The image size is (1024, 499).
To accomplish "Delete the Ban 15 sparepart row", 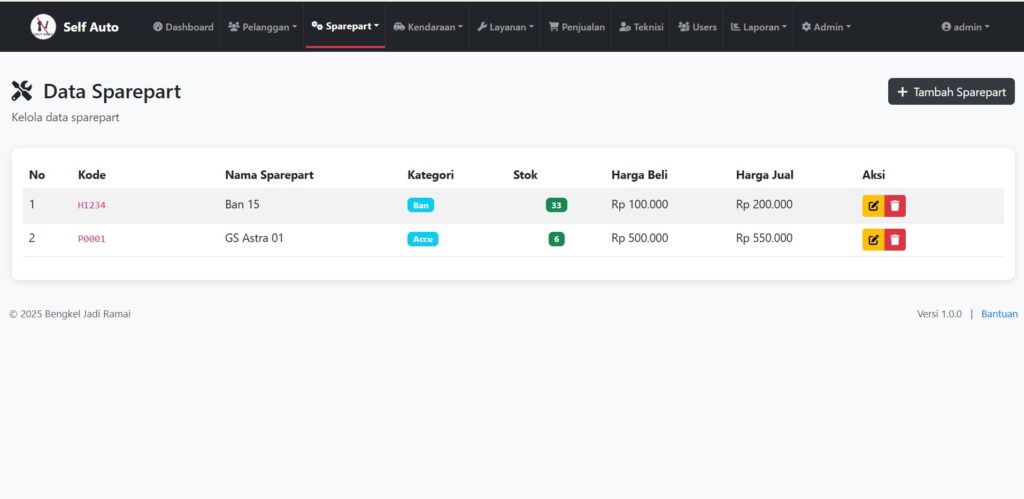I will tap(895, 206).
